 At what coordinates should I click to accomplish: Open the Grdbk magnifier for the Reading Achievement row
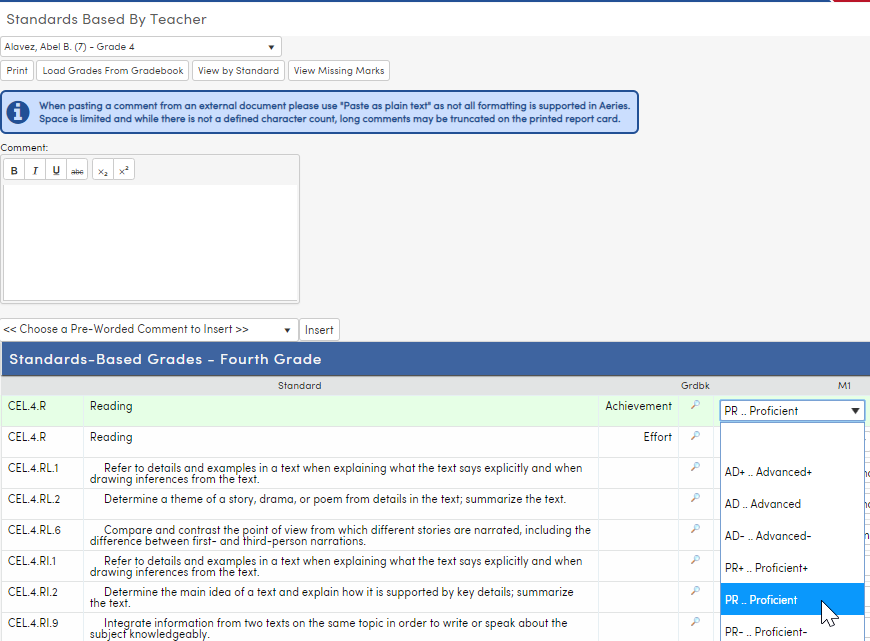(x=695, y=406)
